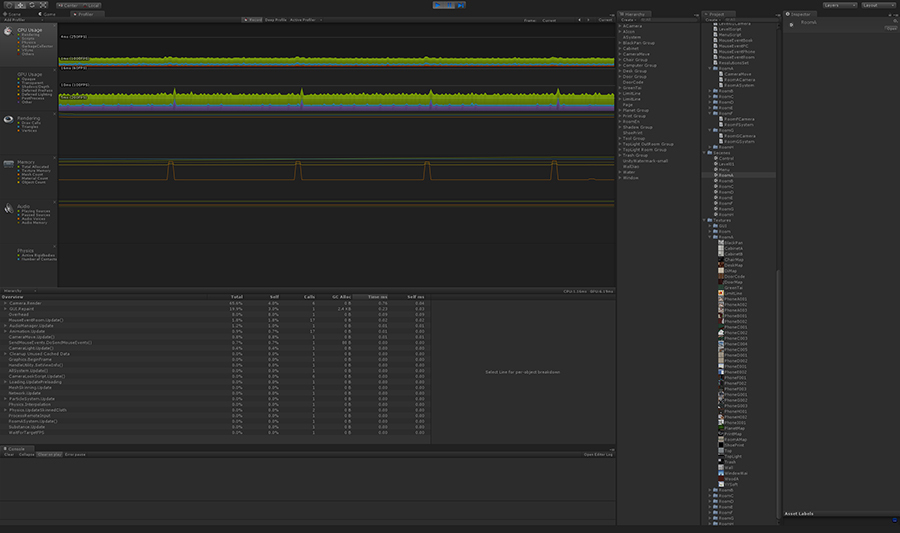
Task: Select the Control scene icon in Project
Action: (x=716, y=158)
